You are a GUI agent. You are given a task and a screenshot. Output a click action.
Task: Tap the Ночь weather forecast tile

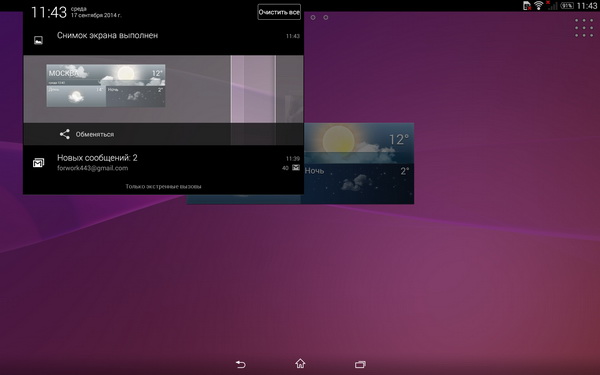pos(359,184)
